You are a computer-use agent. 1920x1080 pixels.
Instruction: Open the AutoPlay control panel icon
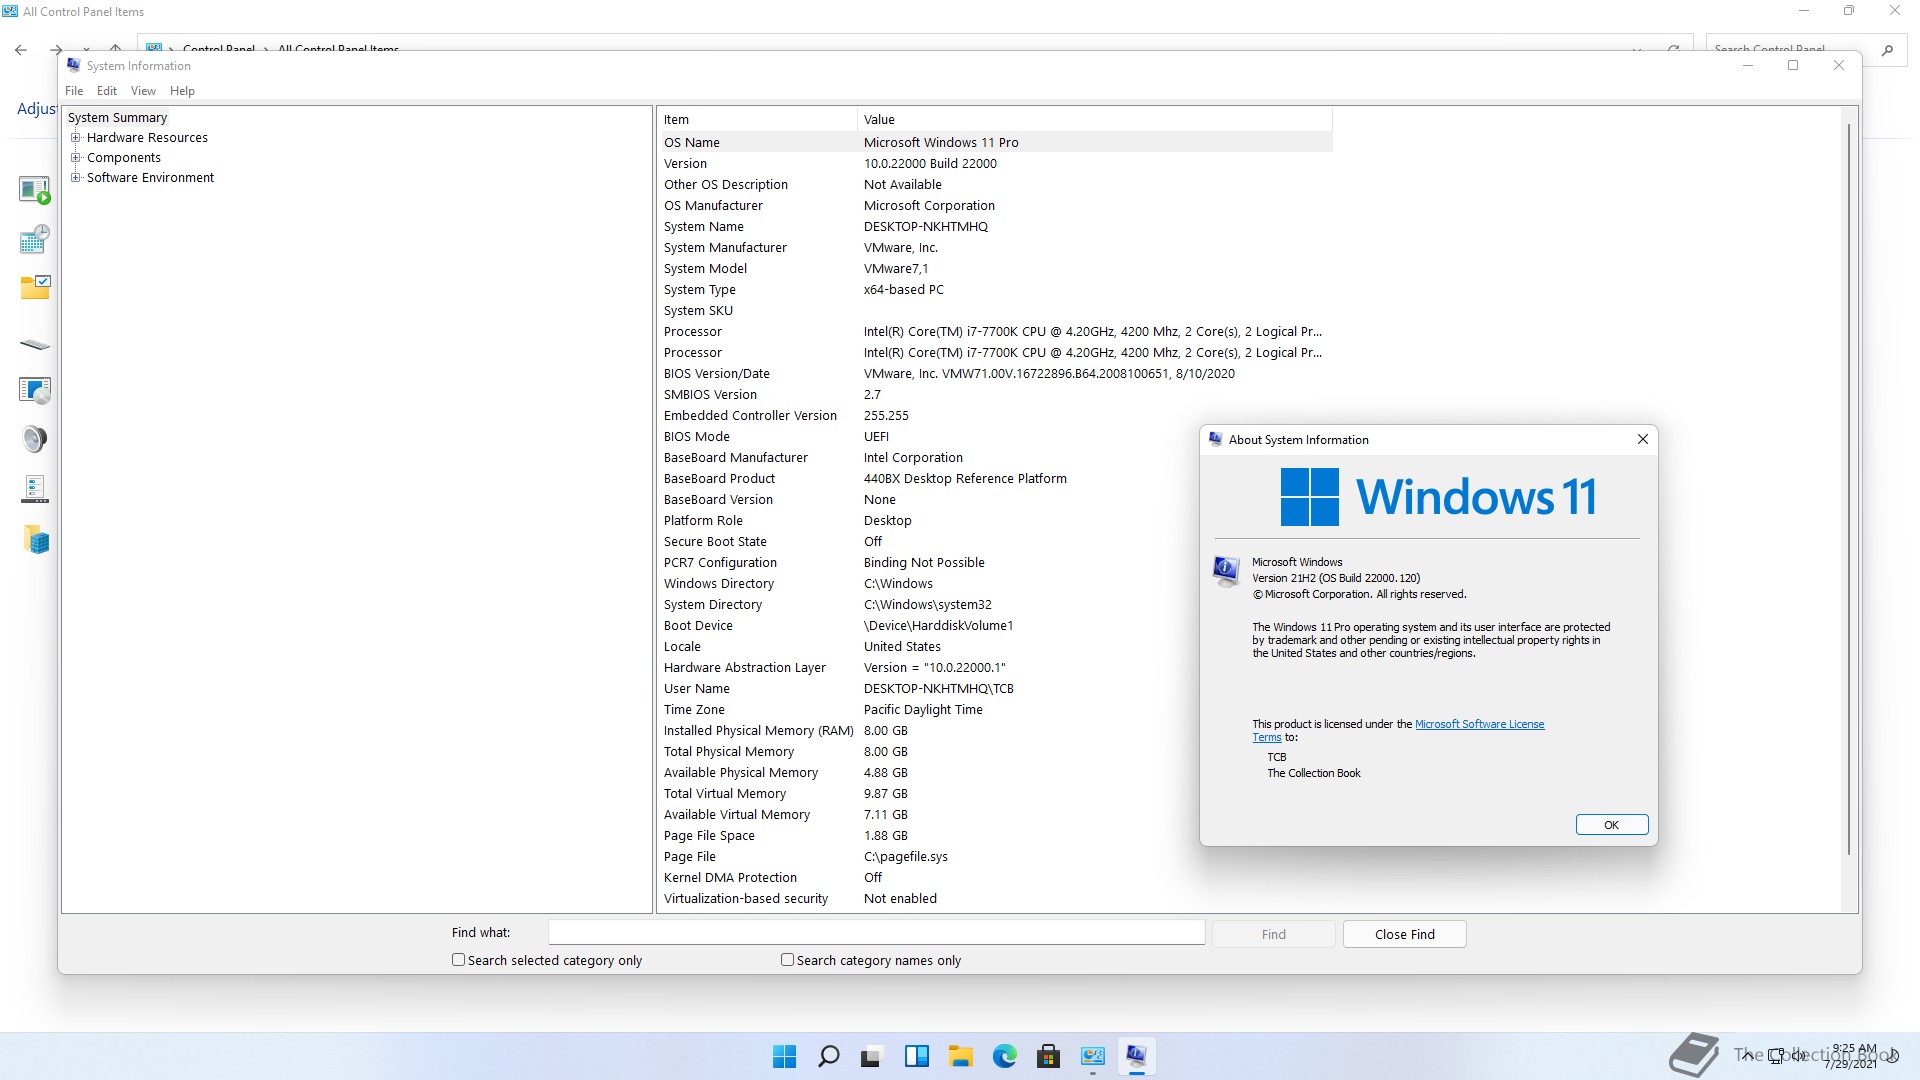(34, 190)
